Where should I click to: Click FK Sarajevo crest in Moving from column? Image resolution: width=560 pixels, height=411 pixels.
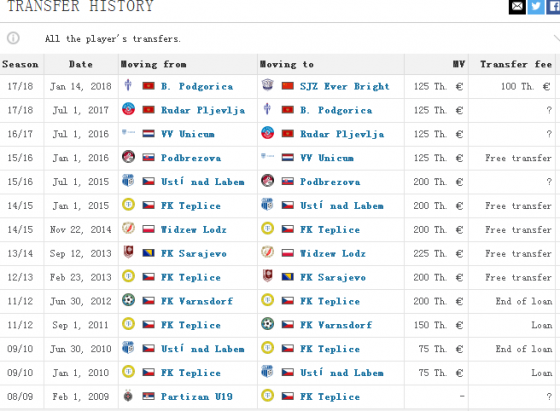pos(128,252)
